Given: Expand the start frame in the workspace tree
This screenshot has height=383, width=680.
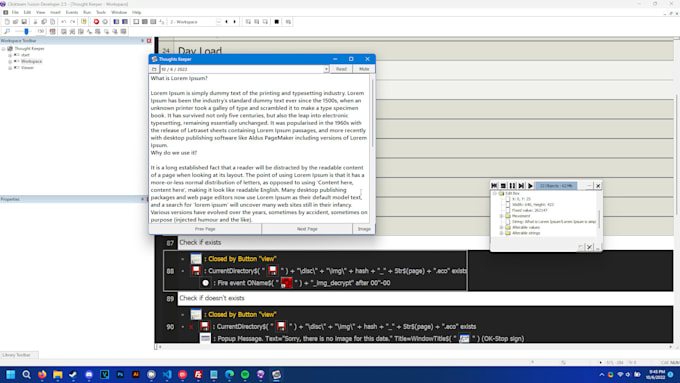Looking at the screenshot, I should pos(10,55).
